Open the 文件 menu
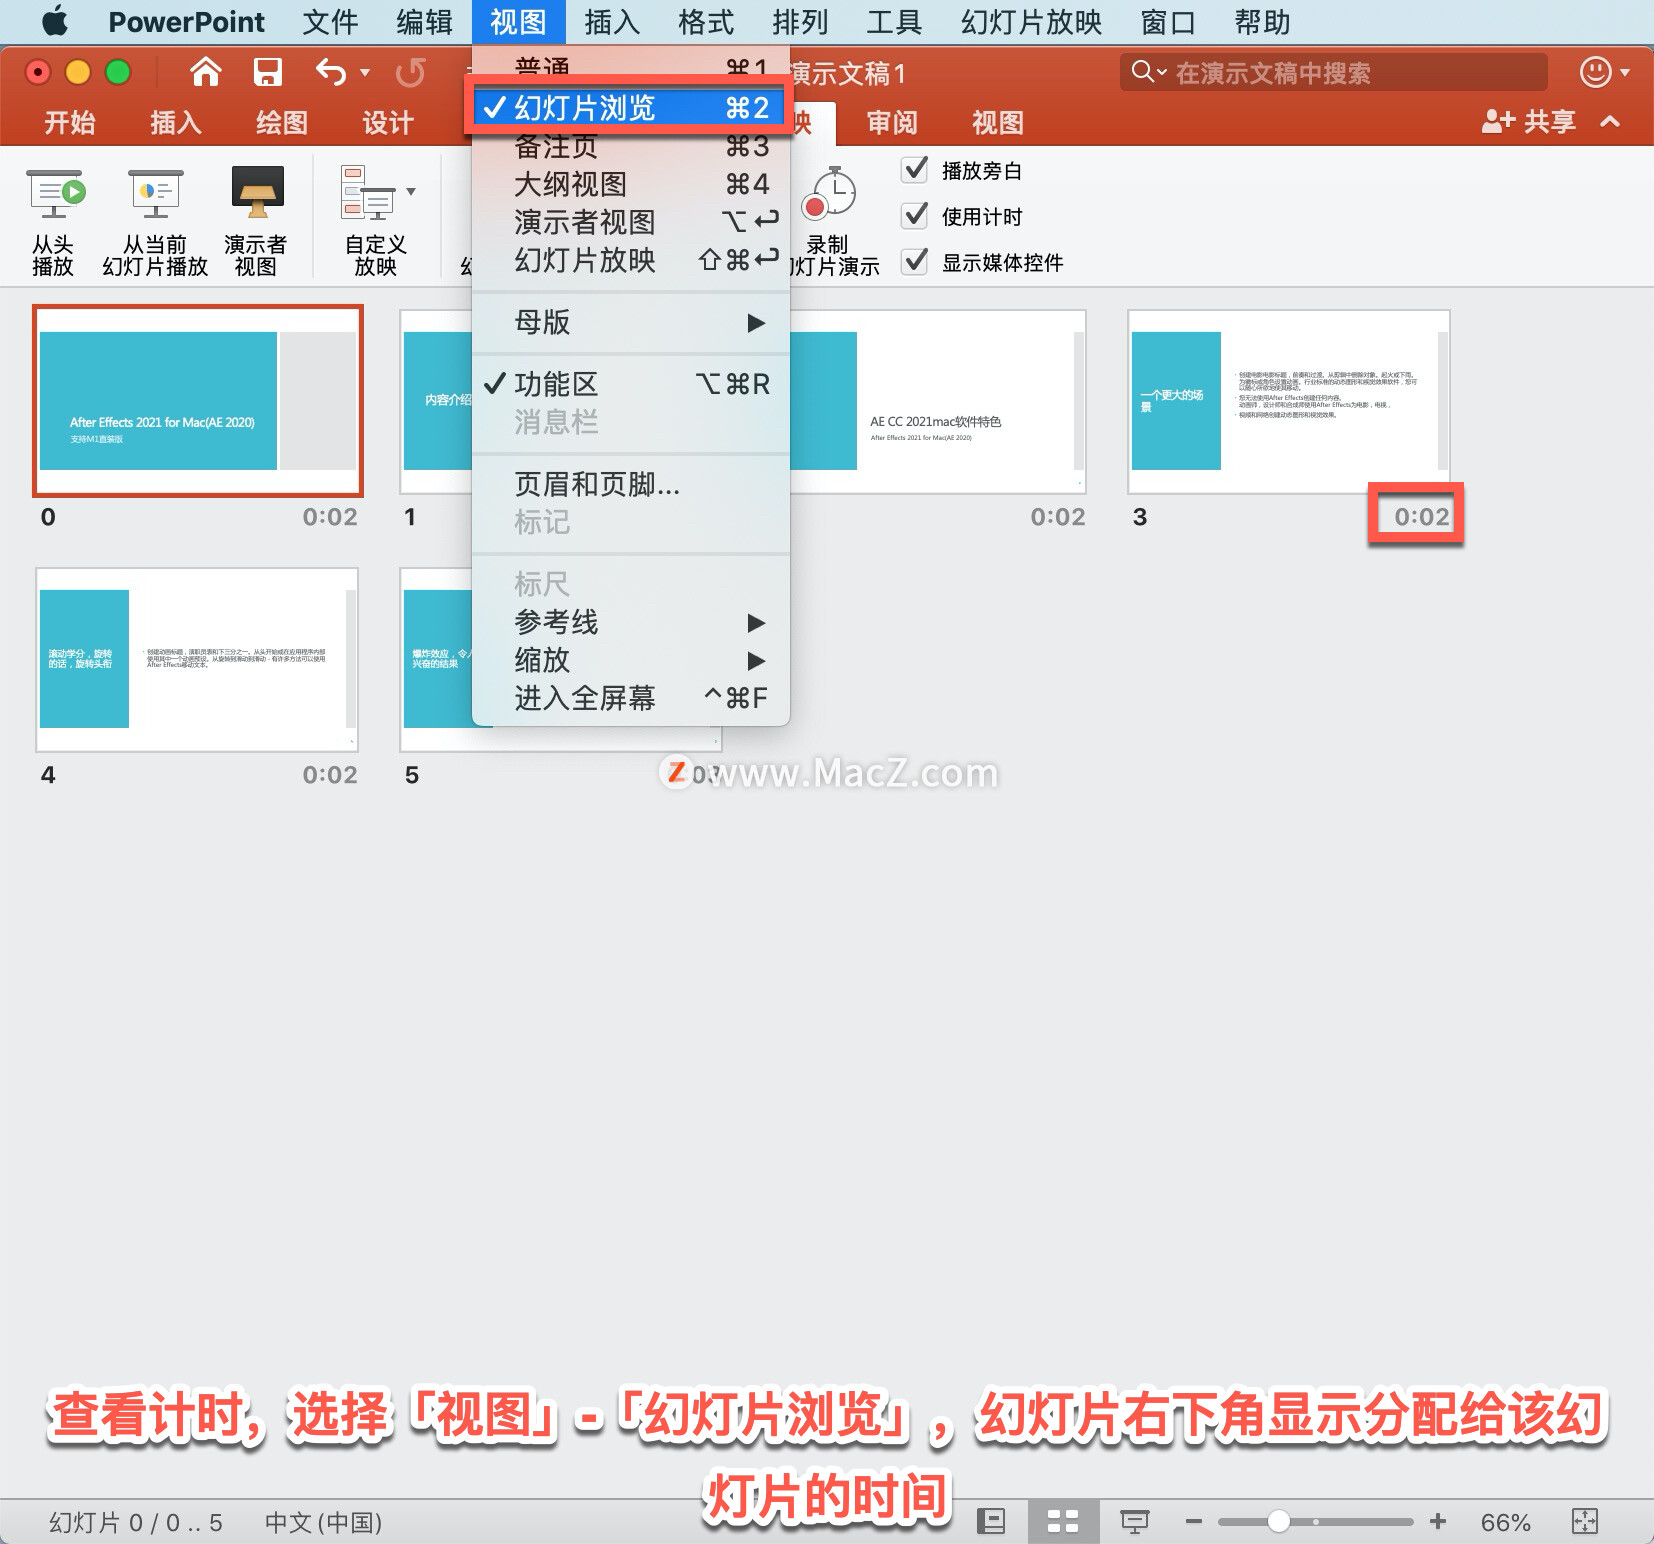This screenshot has height=1544, width=1654. [x=330, y=22]
